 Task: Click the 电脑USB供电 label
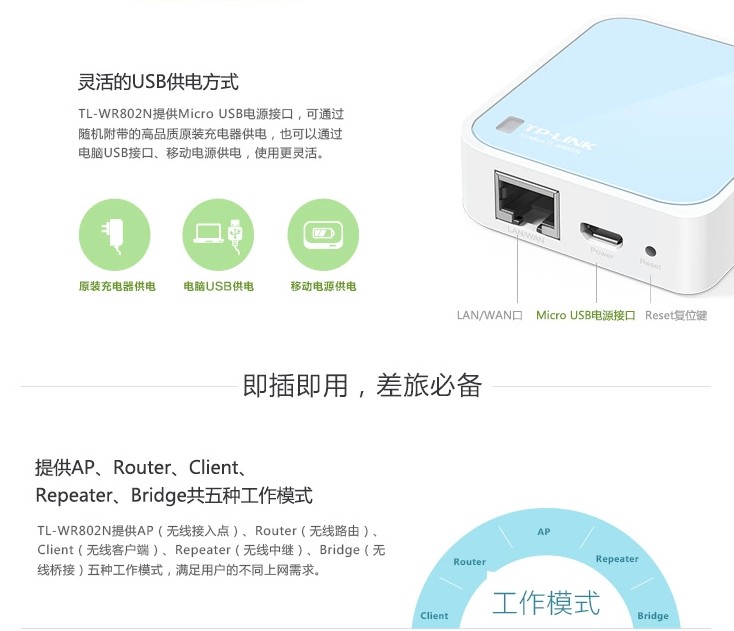pos(219,286)
